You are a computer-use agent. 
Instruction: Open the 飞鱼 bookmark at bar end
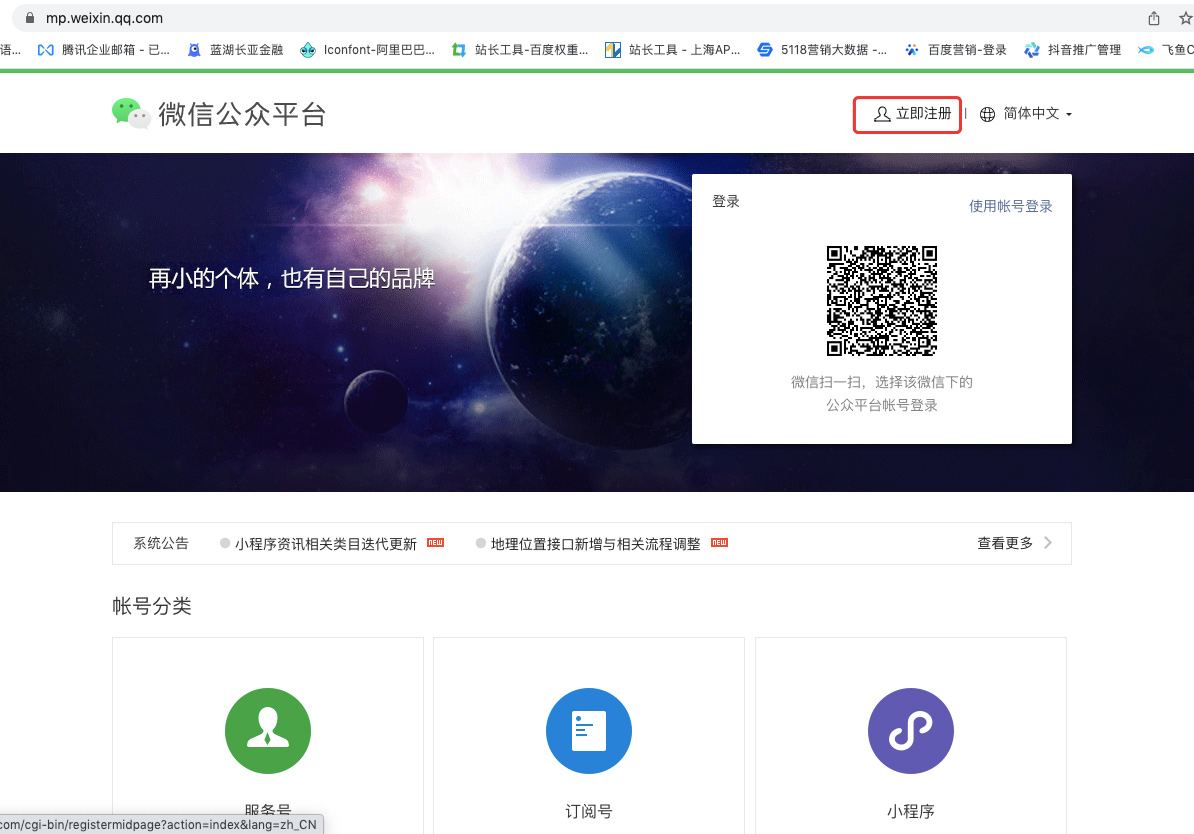1166,50
